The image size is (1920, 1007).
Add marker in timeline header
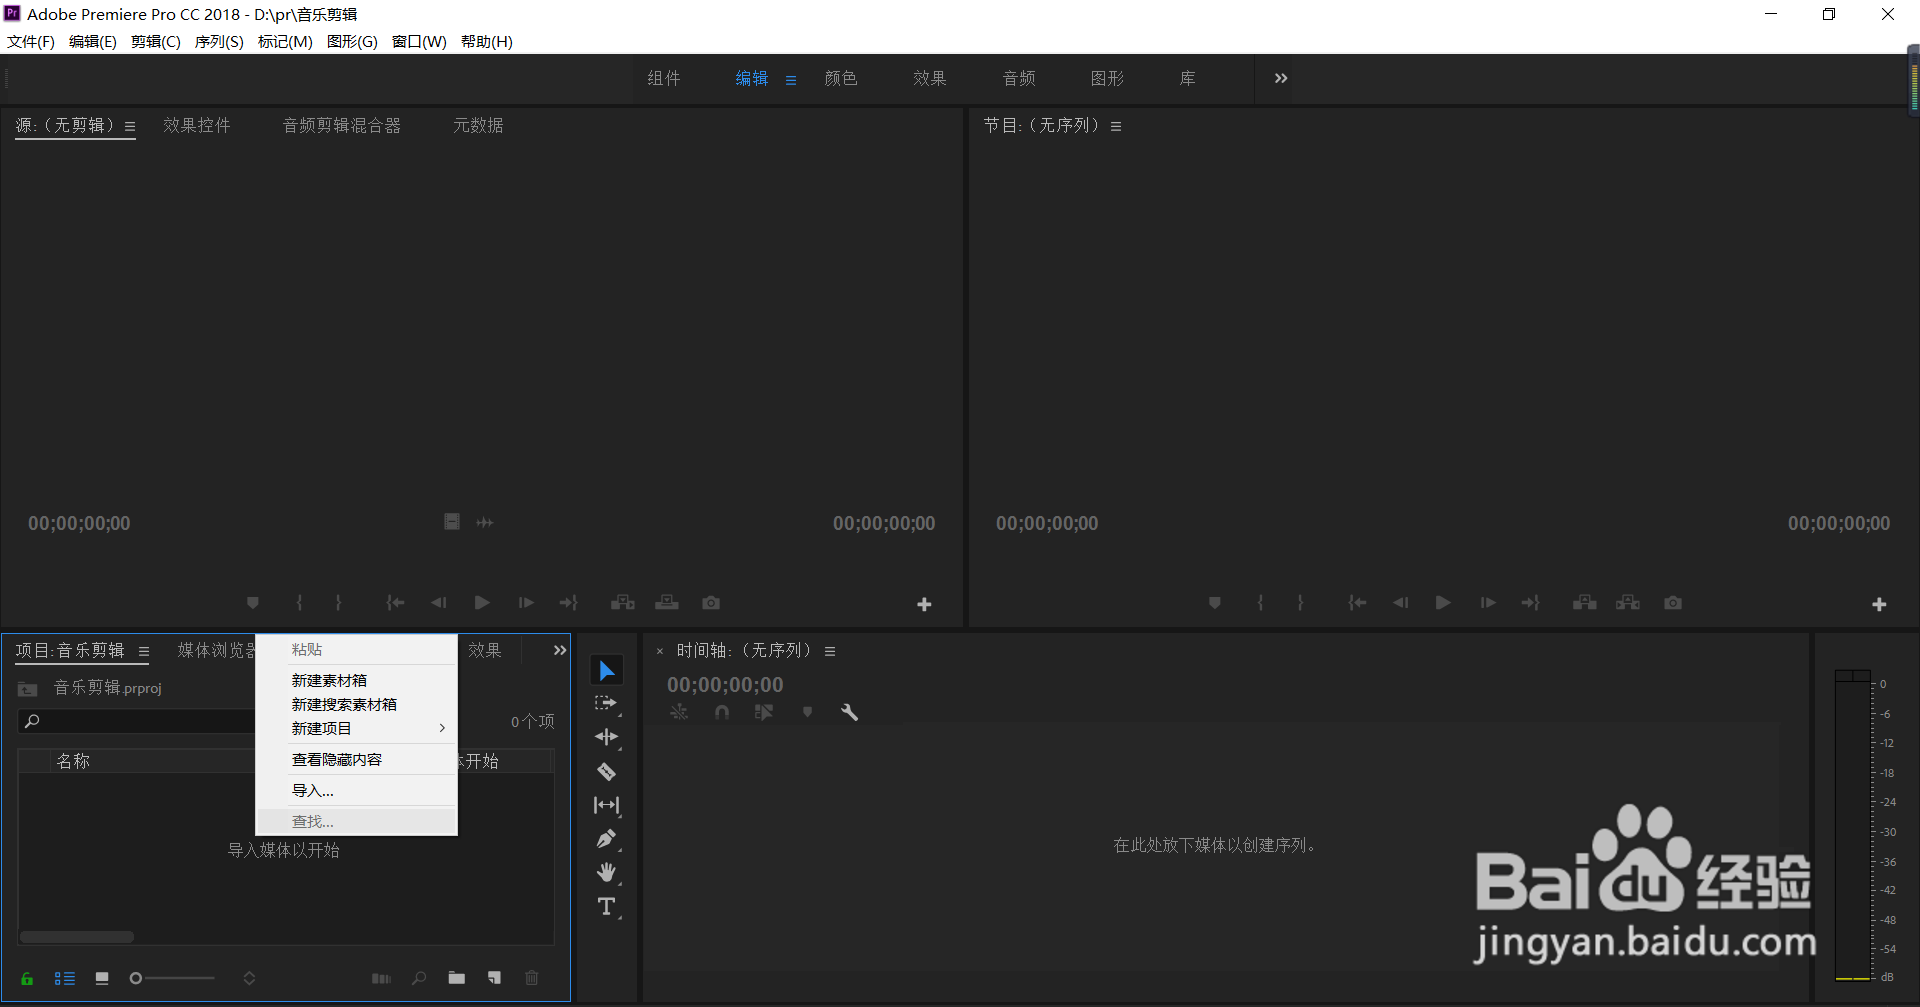coord(807,712)
